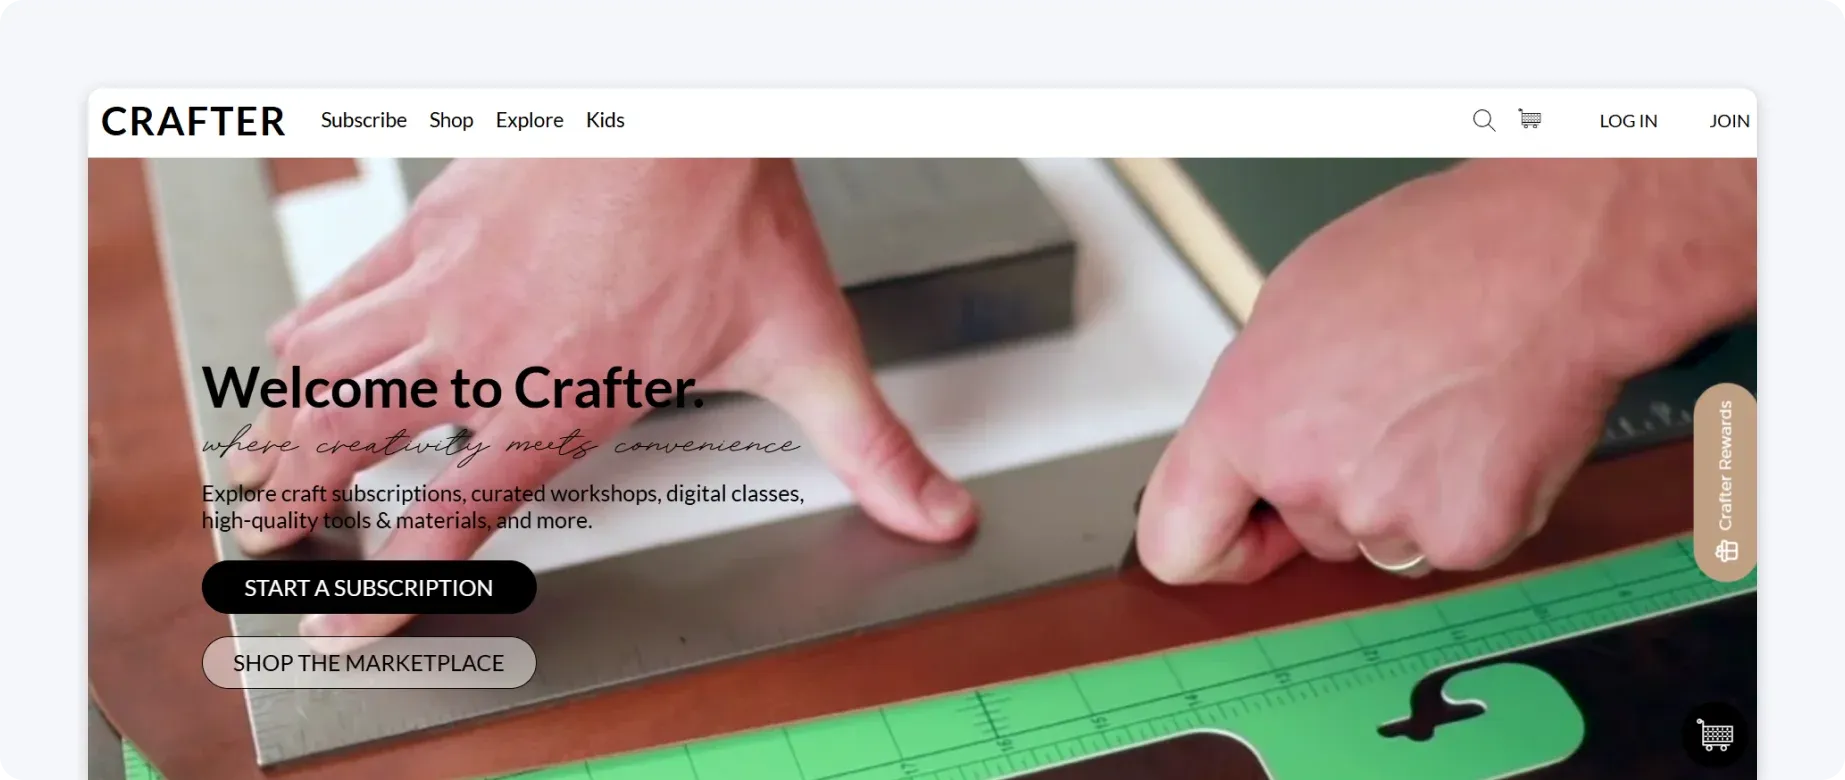Click the LOG IN link
Image resolution: width=1845 pixels, height=780 pixels.
click(x=1628, y=121)
